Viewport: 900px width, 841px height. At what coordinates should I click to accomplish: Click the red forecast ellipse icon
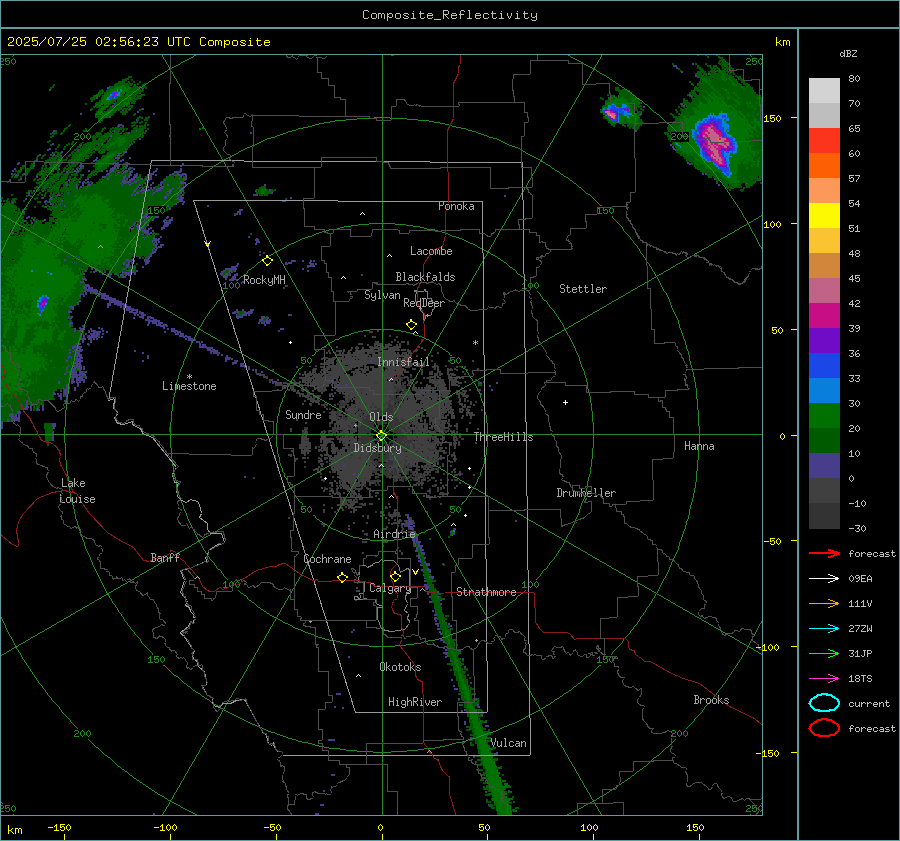click(824, 728)
